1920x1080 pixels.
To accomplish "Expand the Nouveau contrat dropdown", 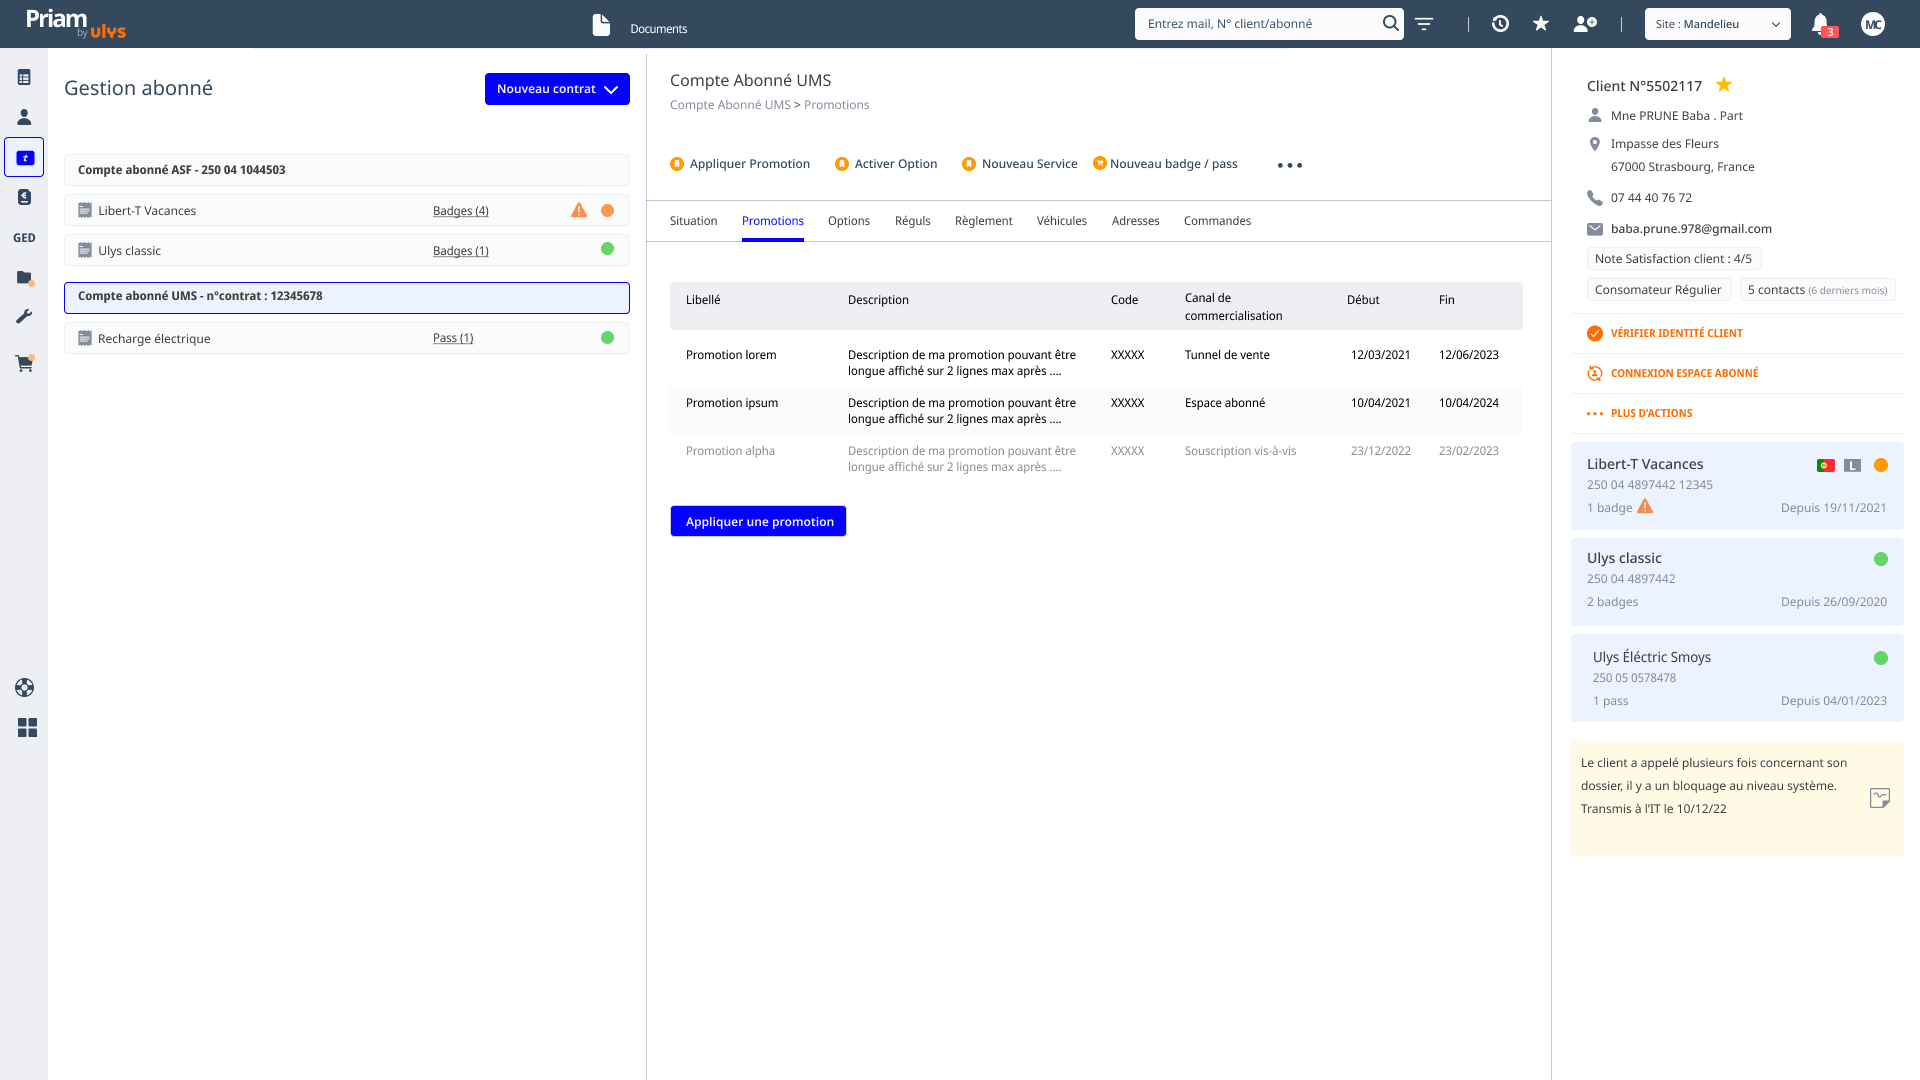I will 557,89.
